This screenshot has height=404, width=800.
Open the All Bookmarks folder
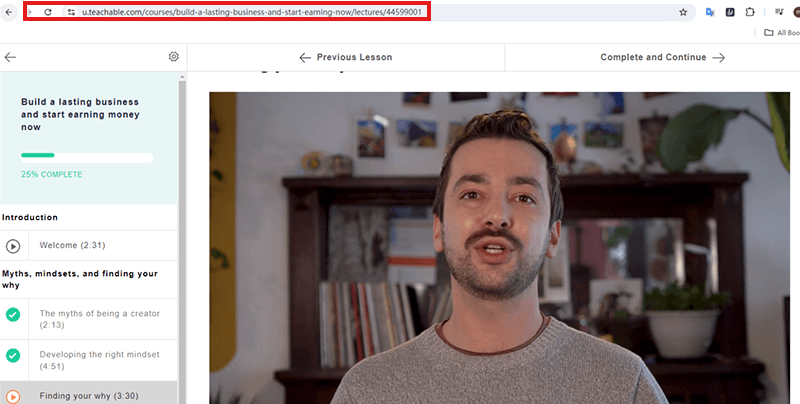point(782,33)
